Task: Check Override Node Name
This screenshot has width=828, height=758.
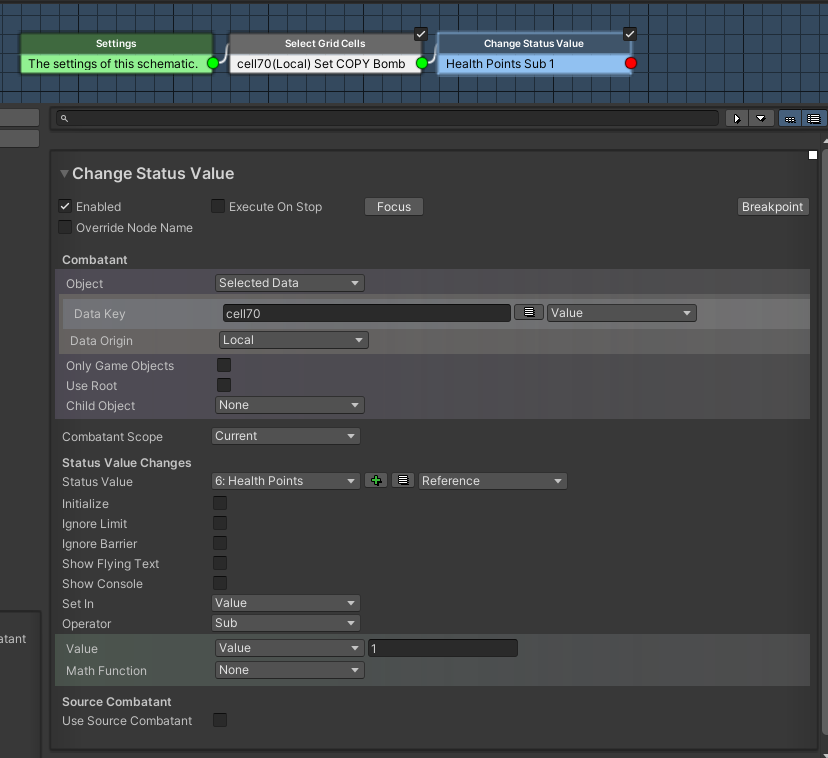Action: click(65, 227)
